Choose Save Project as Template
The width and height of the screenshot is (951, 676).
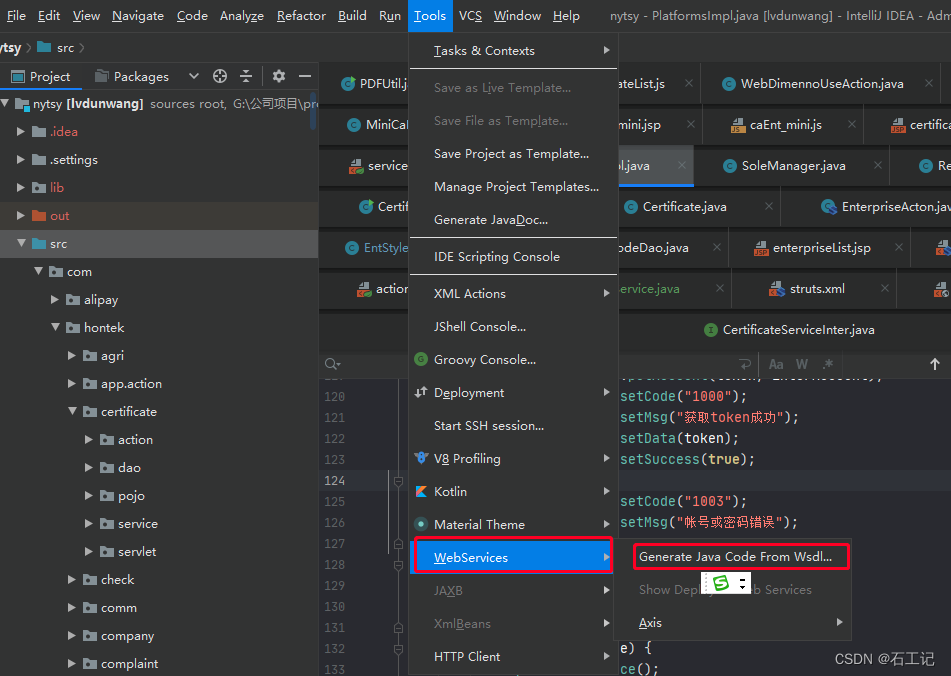(514, 154)
